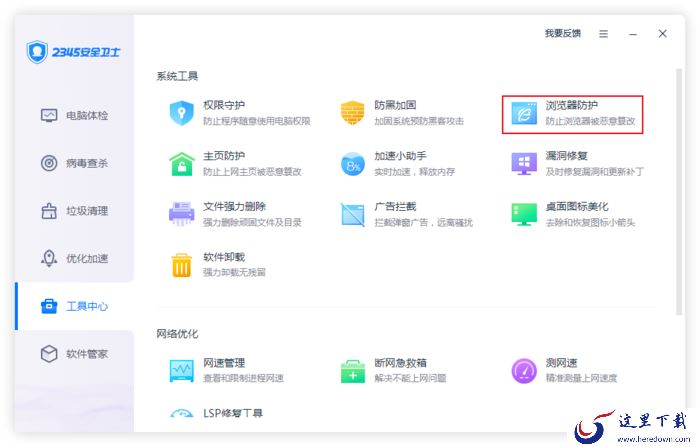Click the 软件卸载 title text
700x447 pixels.
point(224,257)
